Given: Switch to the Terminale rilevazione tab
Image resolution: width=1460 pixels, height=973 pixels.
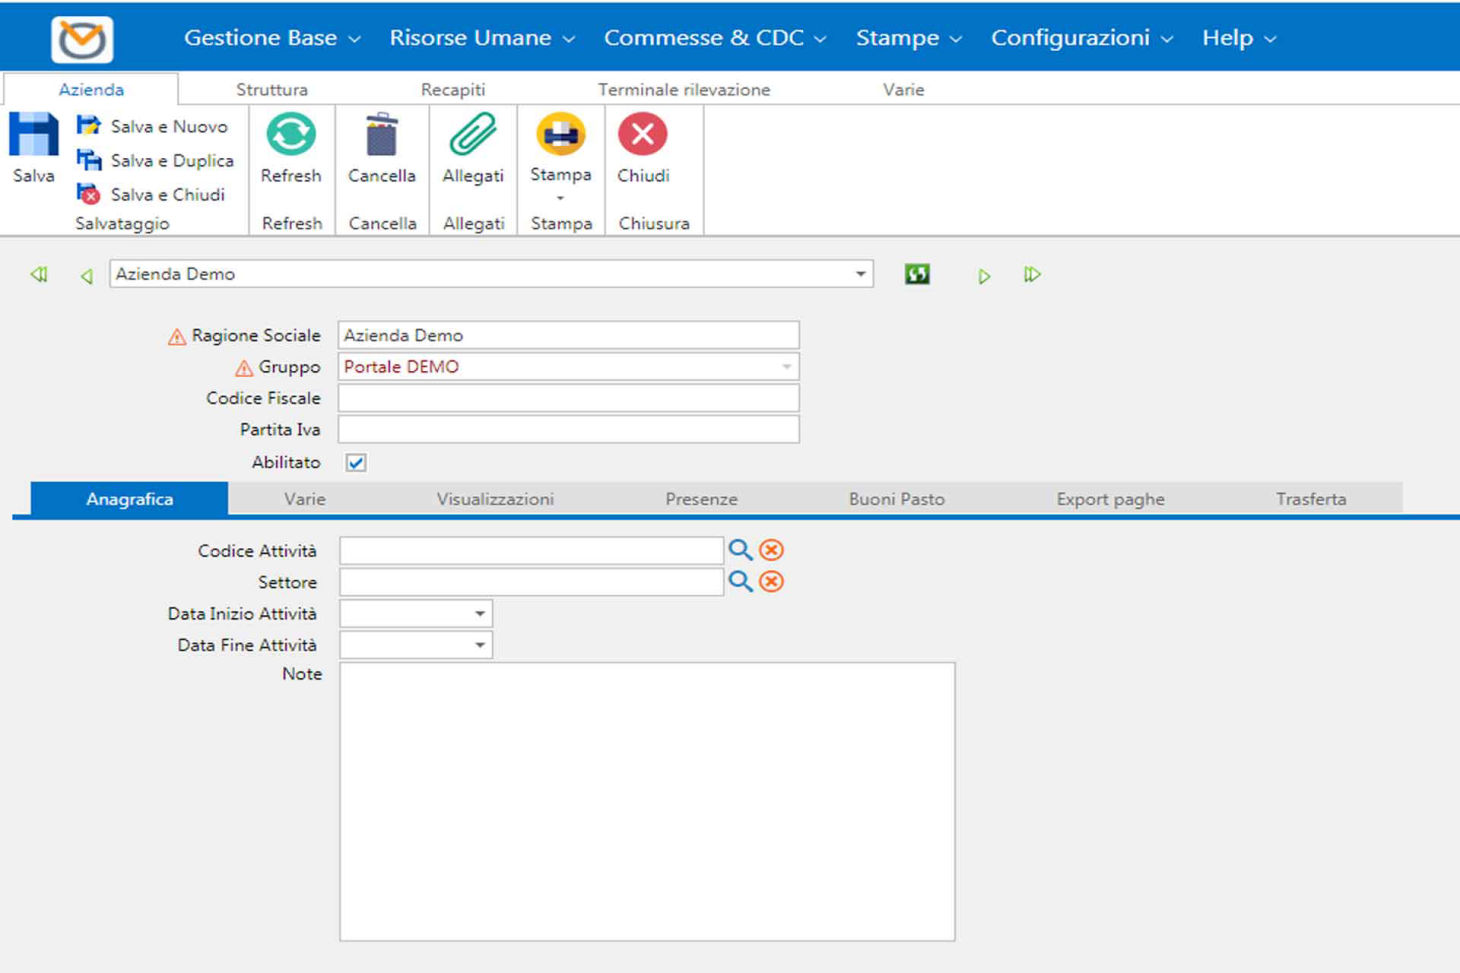Looking at the screenshot, I should coord(684,89).
